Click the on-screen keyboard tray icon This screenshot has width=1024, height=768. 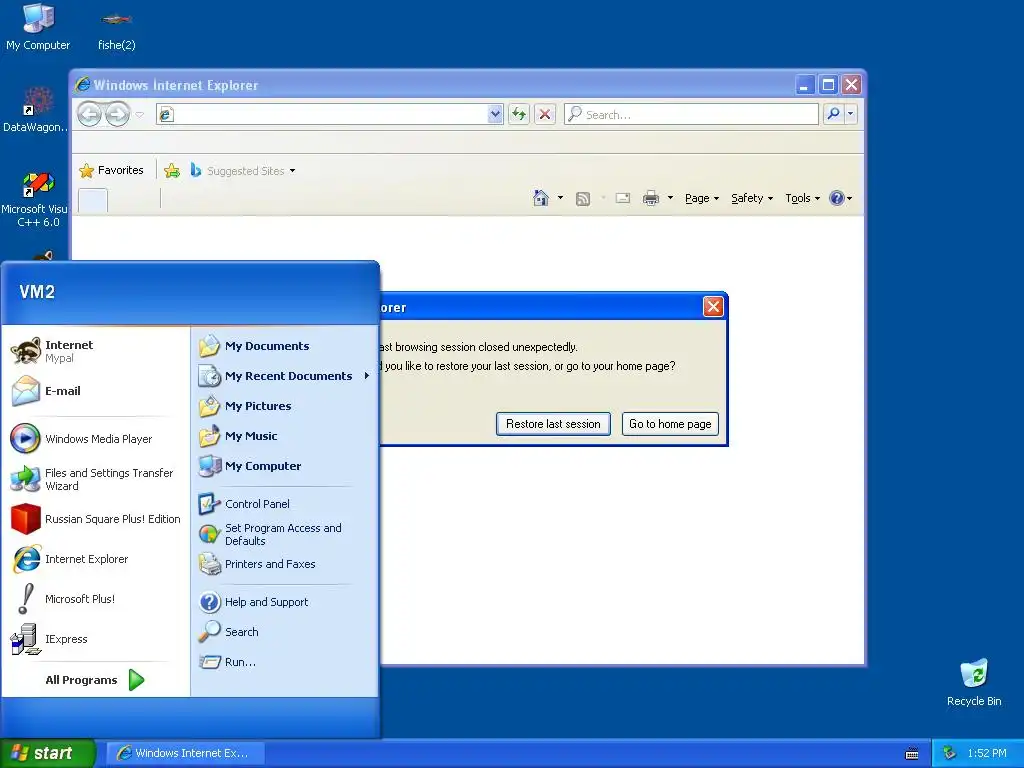coord(912,754)
